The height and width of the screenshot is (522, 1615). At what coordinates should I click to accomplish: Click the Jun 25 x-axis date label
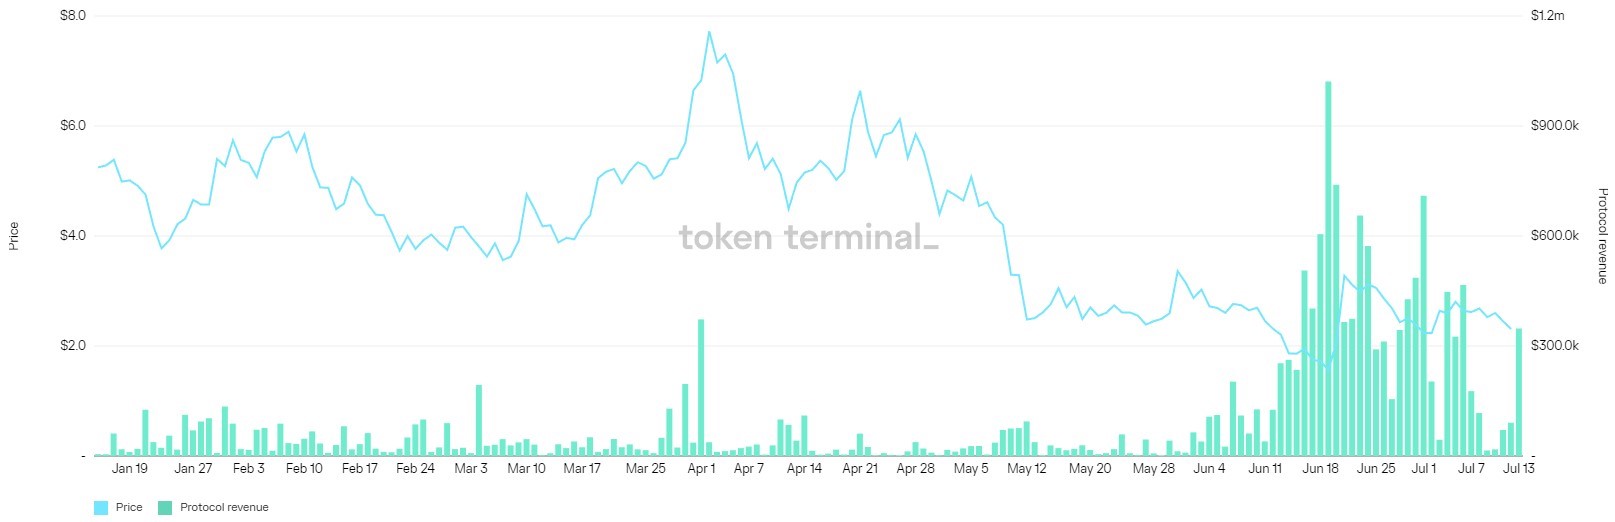pos(1376,468)
